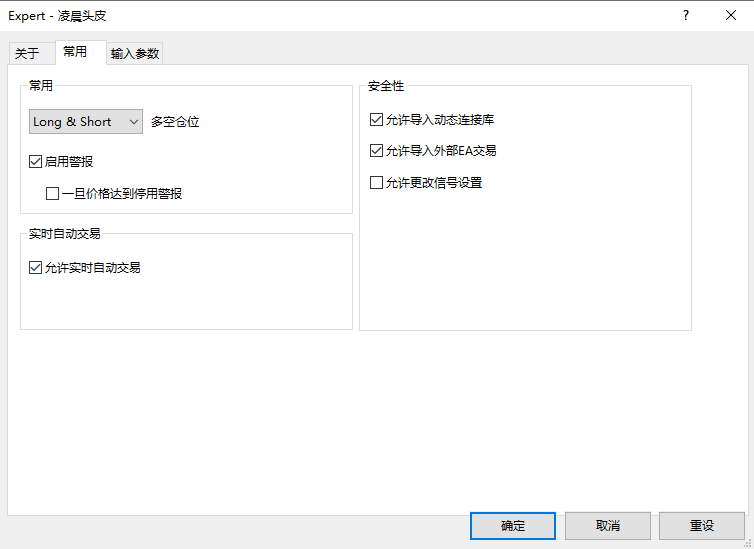Enable 一旦价格达到停用警报 checkbox
754x549 pixels.
click(x=52, y=194)
